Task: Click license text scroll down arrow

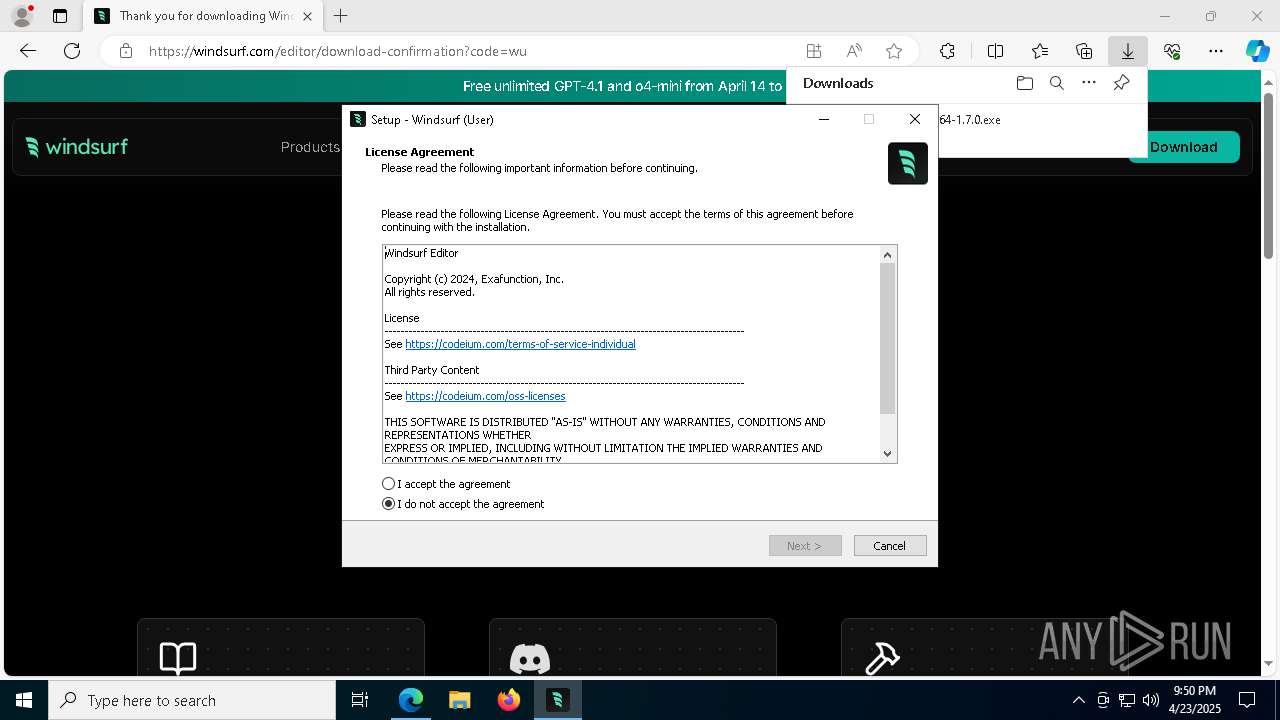Action: coord(887,454)
